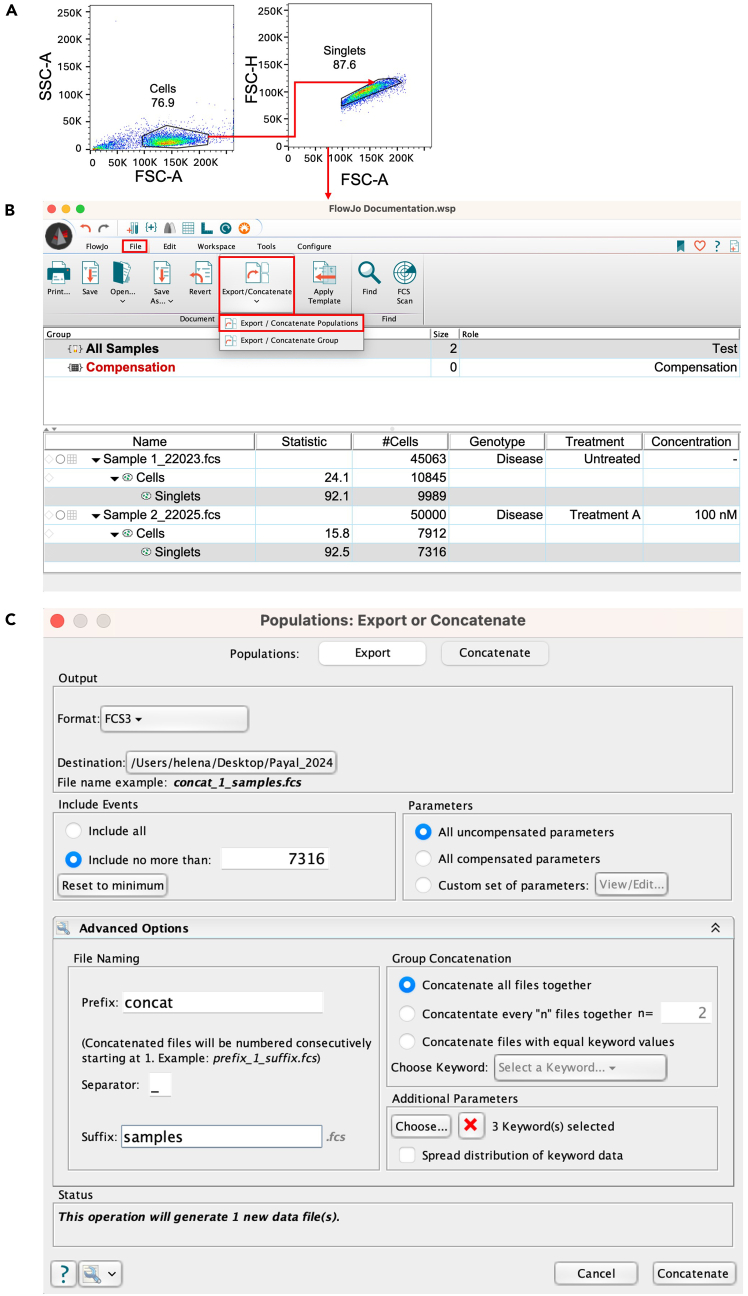
Task: Collapse the Sample 1_22023.fcs tree row
Action: [96, 459]
